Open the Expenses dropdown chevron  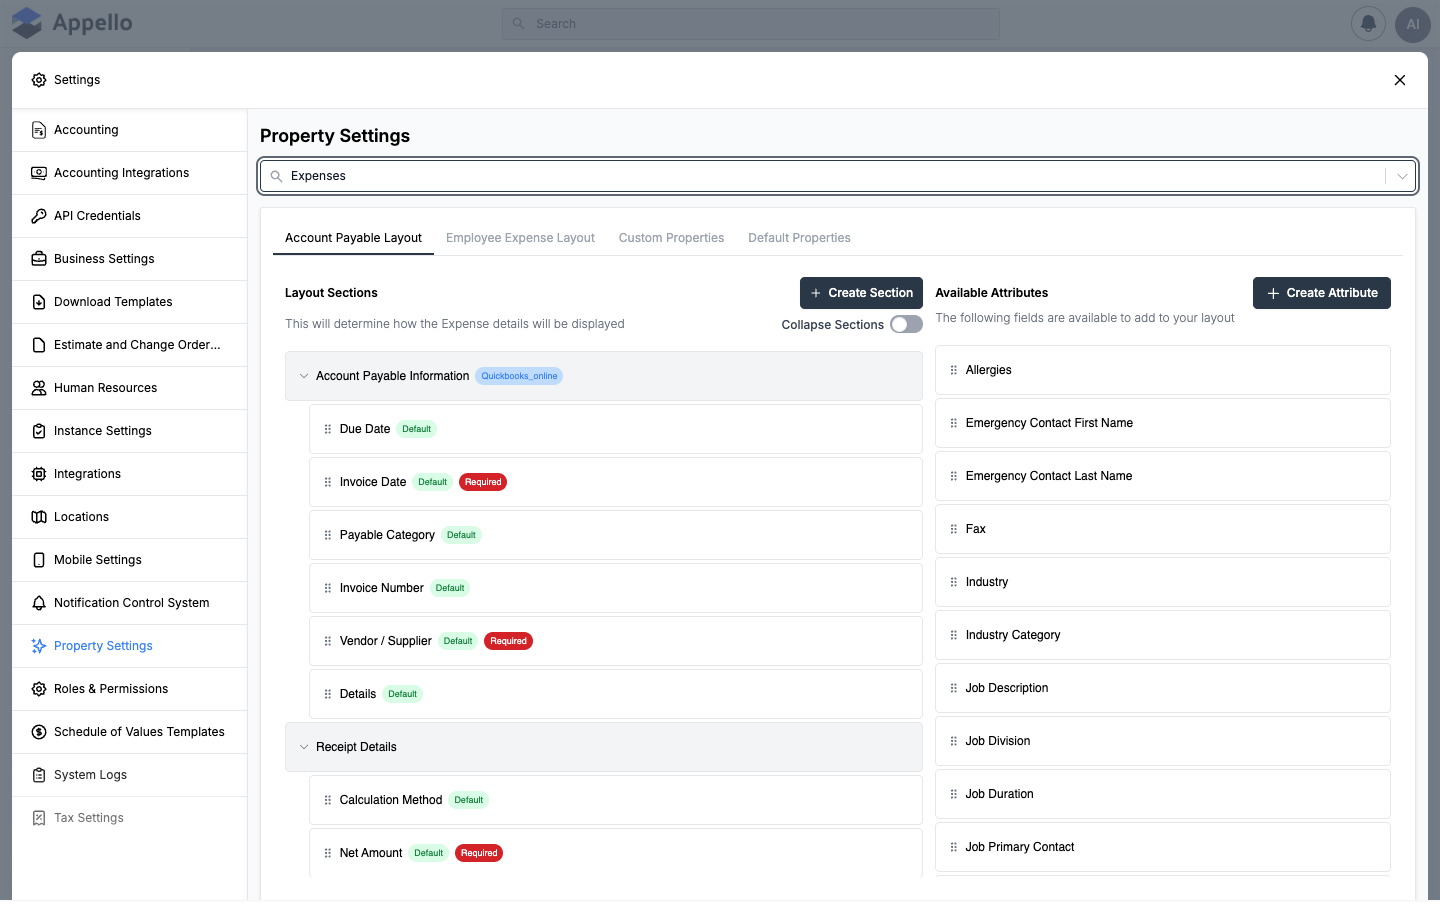(1402, 176)
